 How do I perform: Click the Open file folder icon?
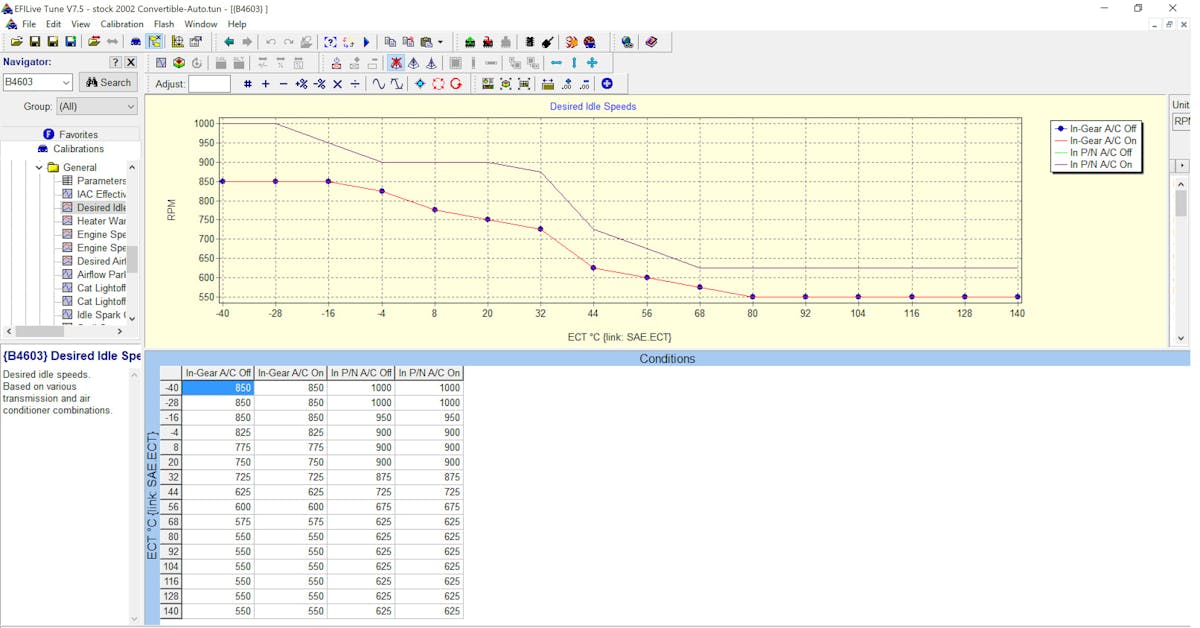click(16, 42)
